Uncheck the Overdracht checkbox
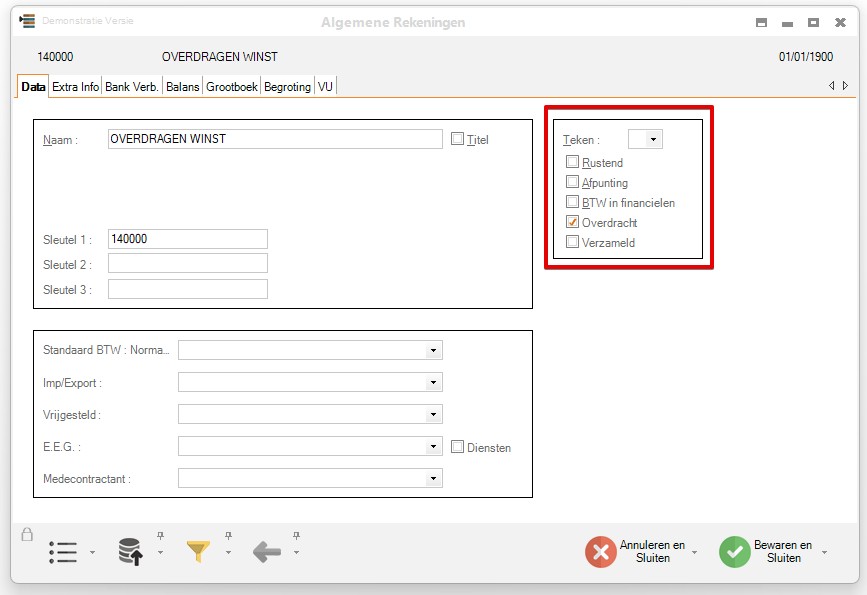This screenshot has width=867, height=595. [572, 222]
